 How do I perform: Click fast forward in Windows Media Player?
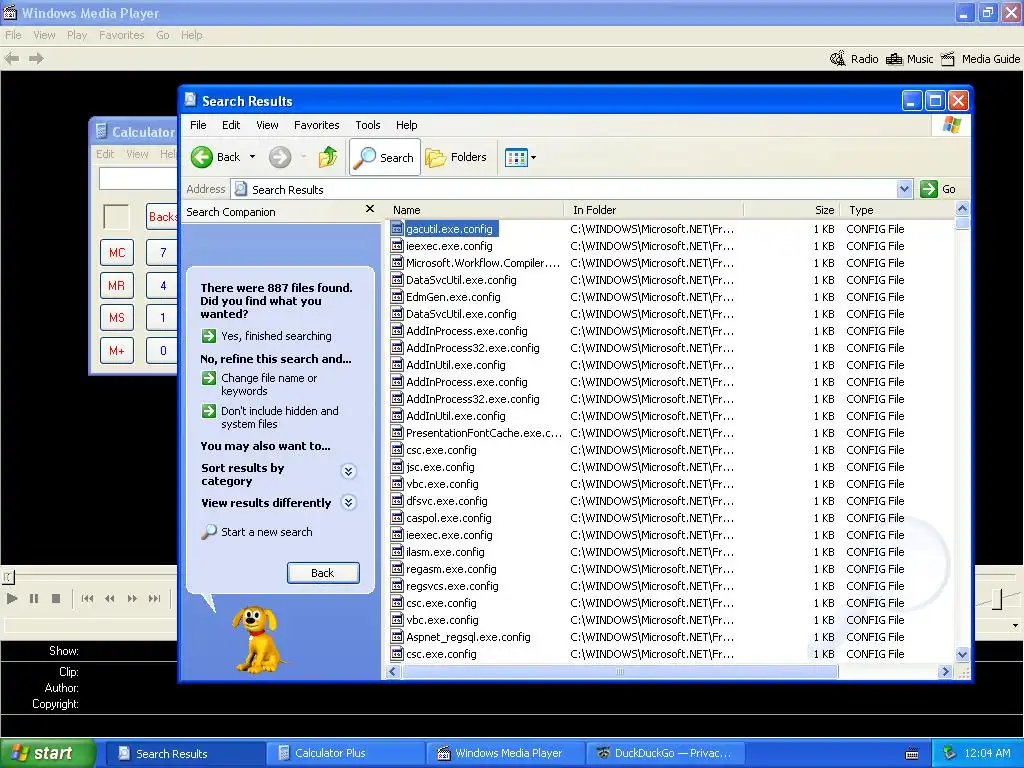132,598
